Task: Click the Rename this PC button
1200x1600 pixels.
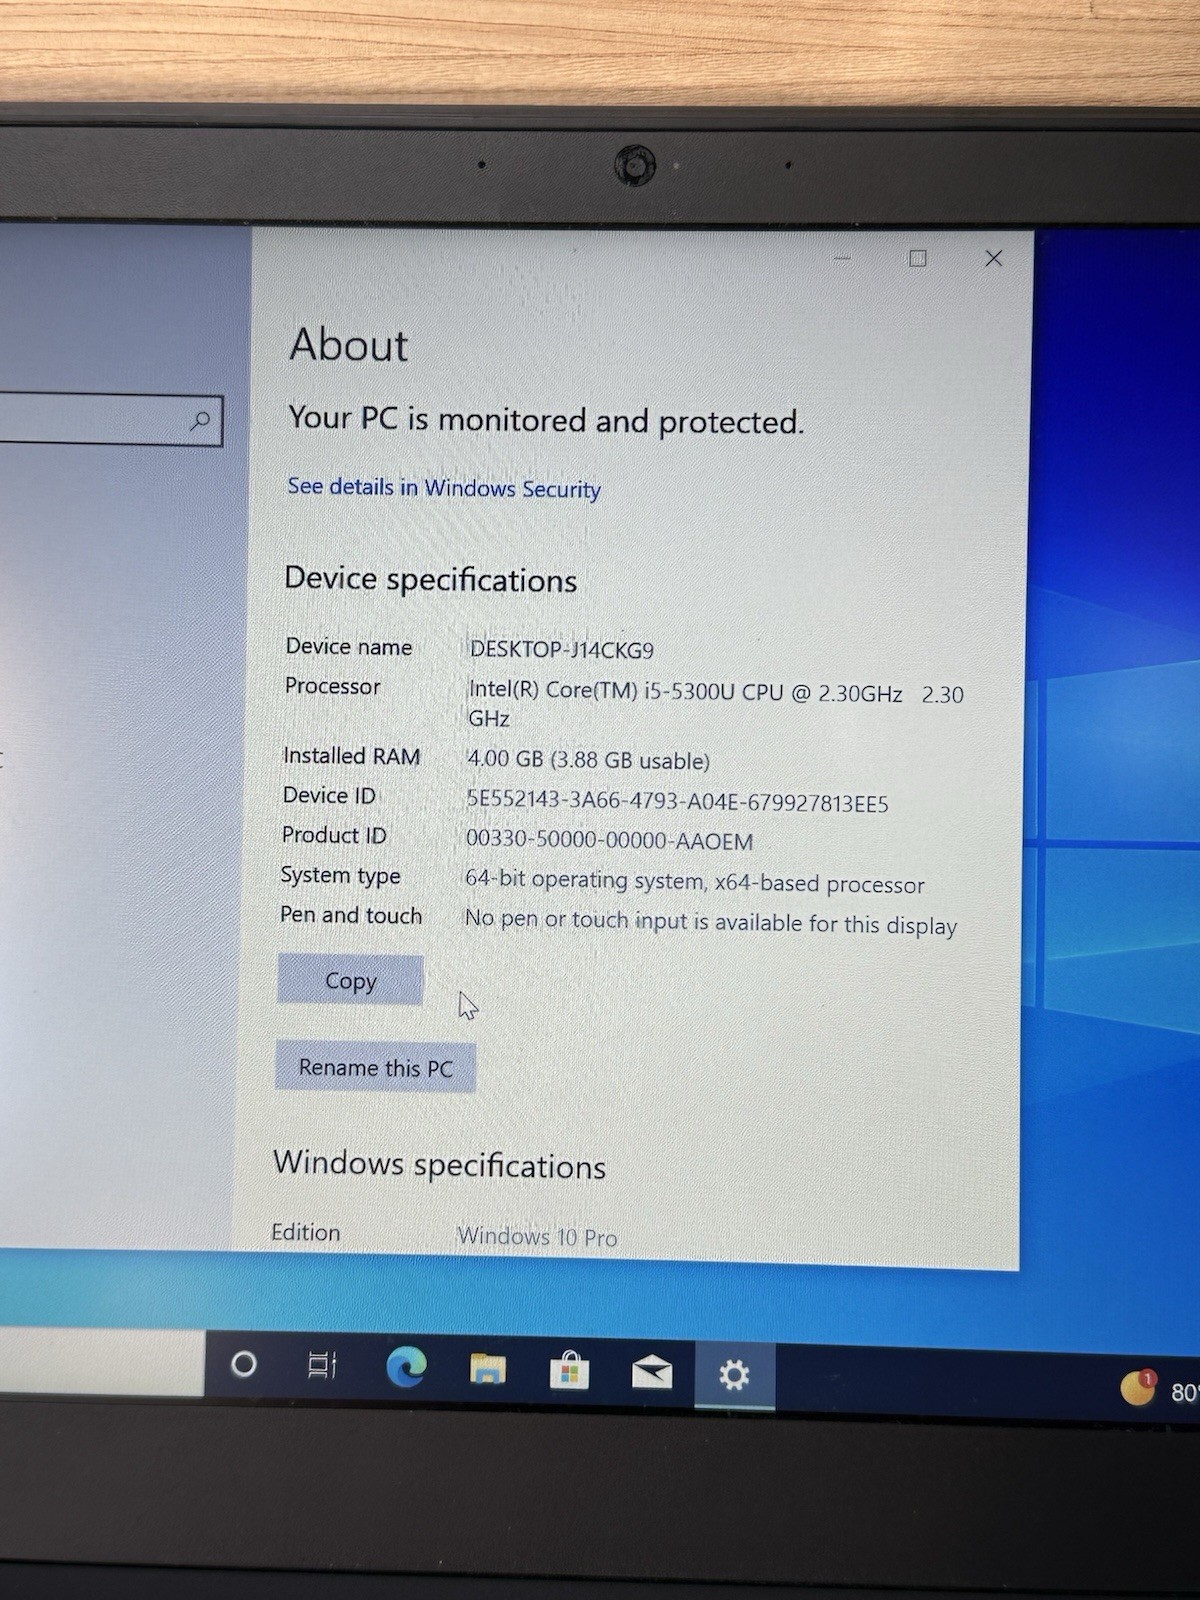Action: coord(375,1067)
